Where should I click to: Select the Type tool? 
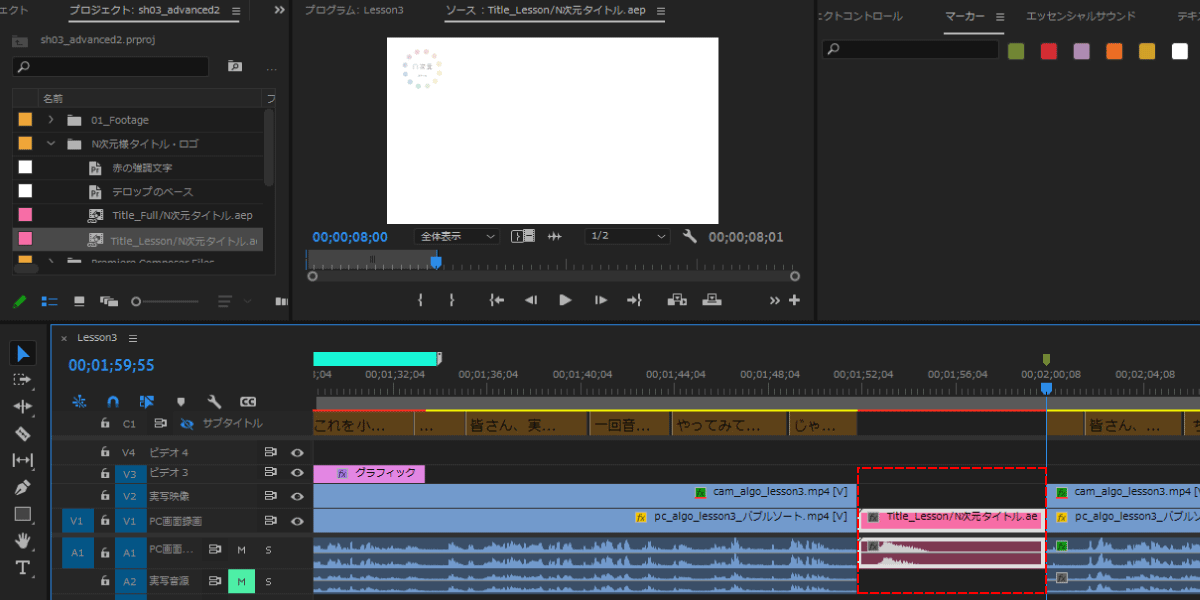tap(23, 568)
